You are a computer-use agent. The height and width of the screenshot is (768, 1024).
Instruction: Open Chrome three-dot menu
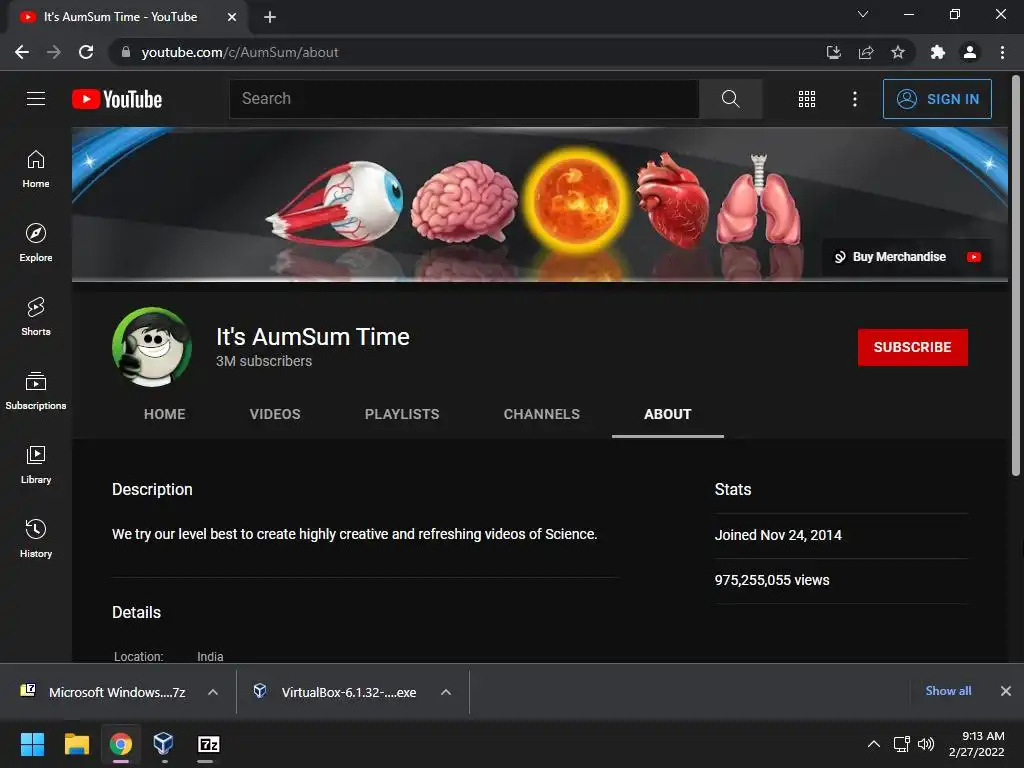[1002, 52]
